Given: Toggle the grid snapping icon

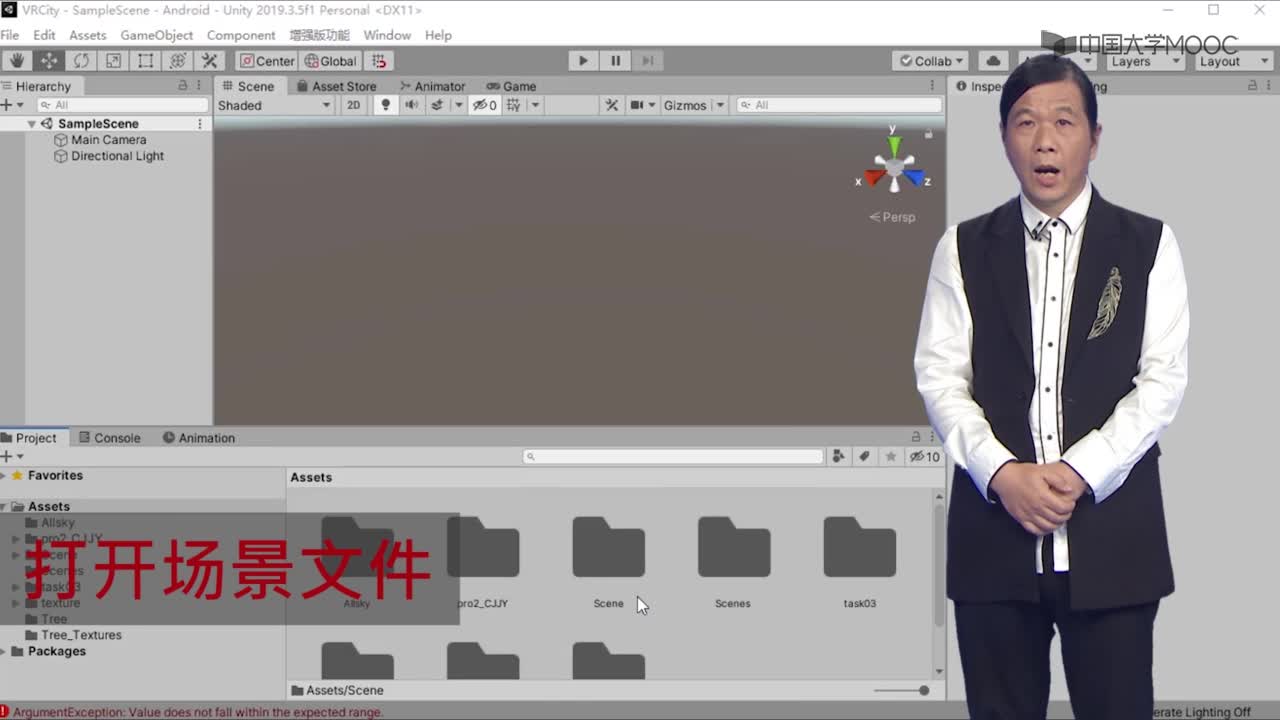Looking at the screenshot, I should pyautogui.click(x=379, y=61).
